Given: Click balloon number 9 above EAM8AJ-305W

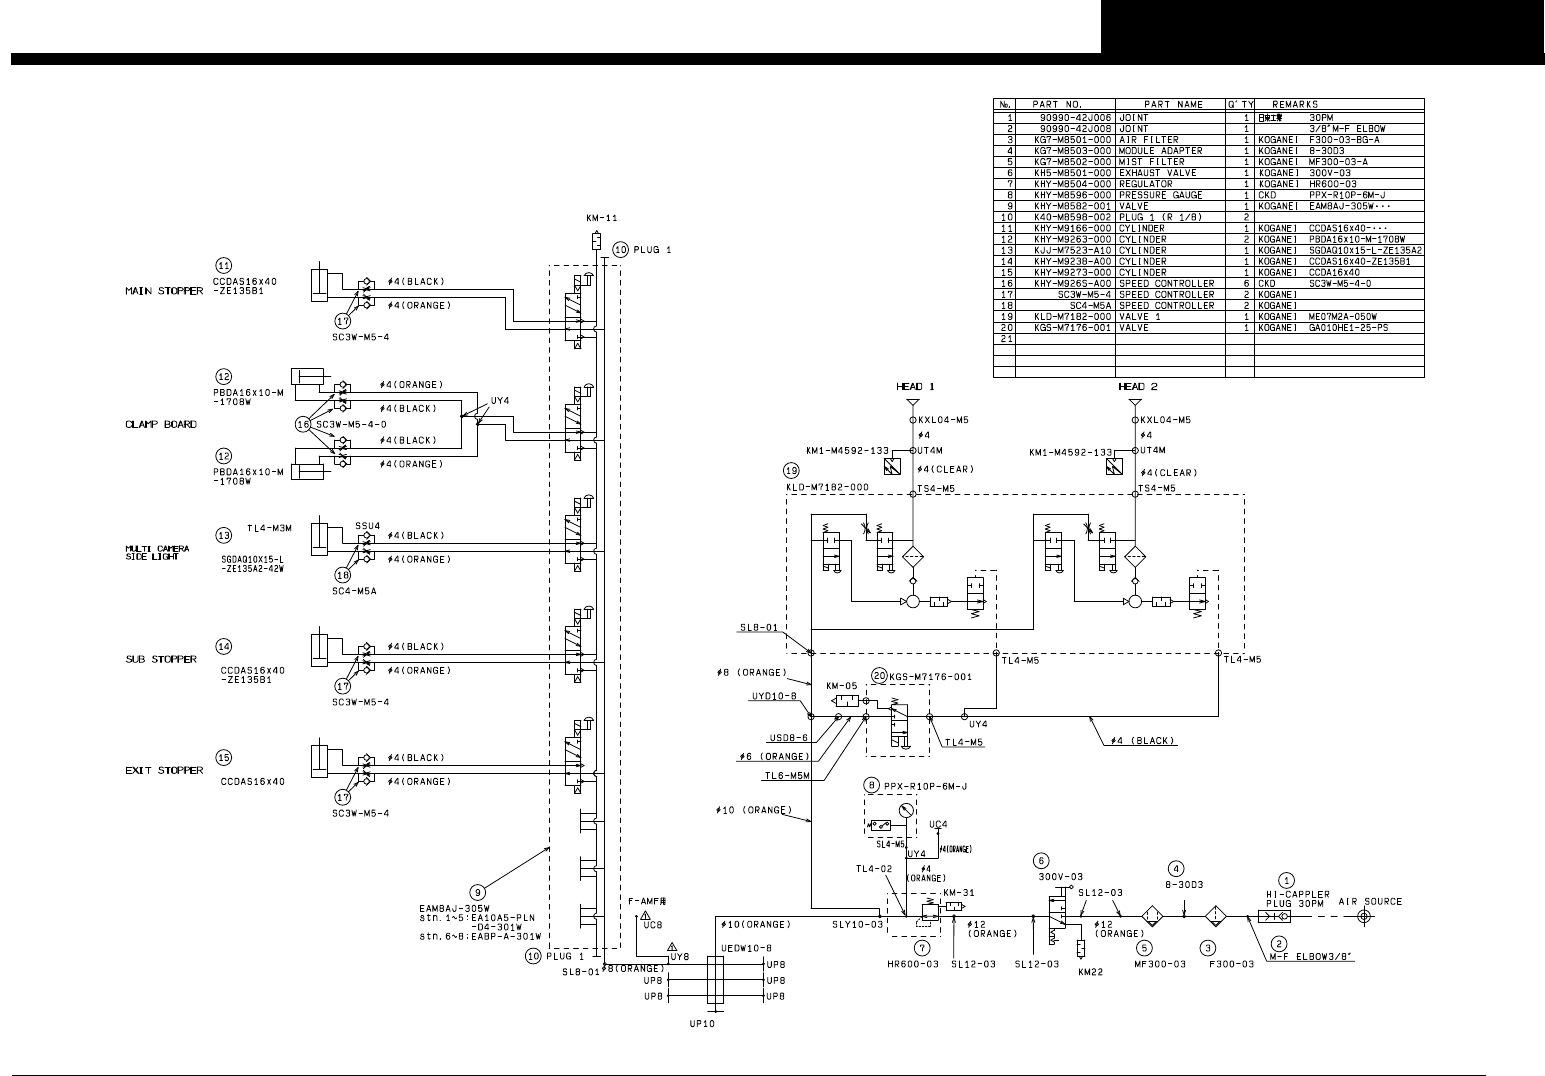Looking at the screenshot, I should coord(478,890).
